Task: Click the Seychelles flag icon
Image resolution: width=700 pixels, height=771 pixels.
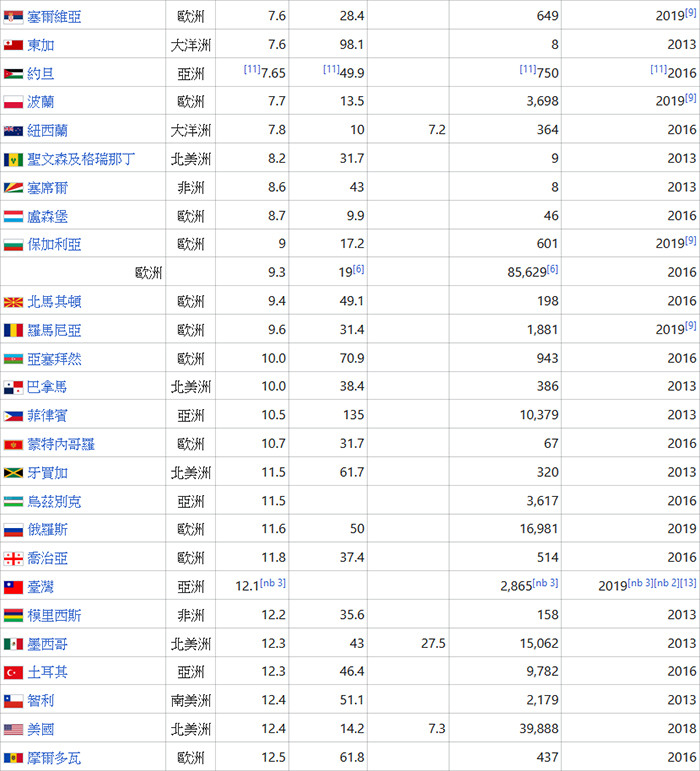Action: tap(13, 188)
